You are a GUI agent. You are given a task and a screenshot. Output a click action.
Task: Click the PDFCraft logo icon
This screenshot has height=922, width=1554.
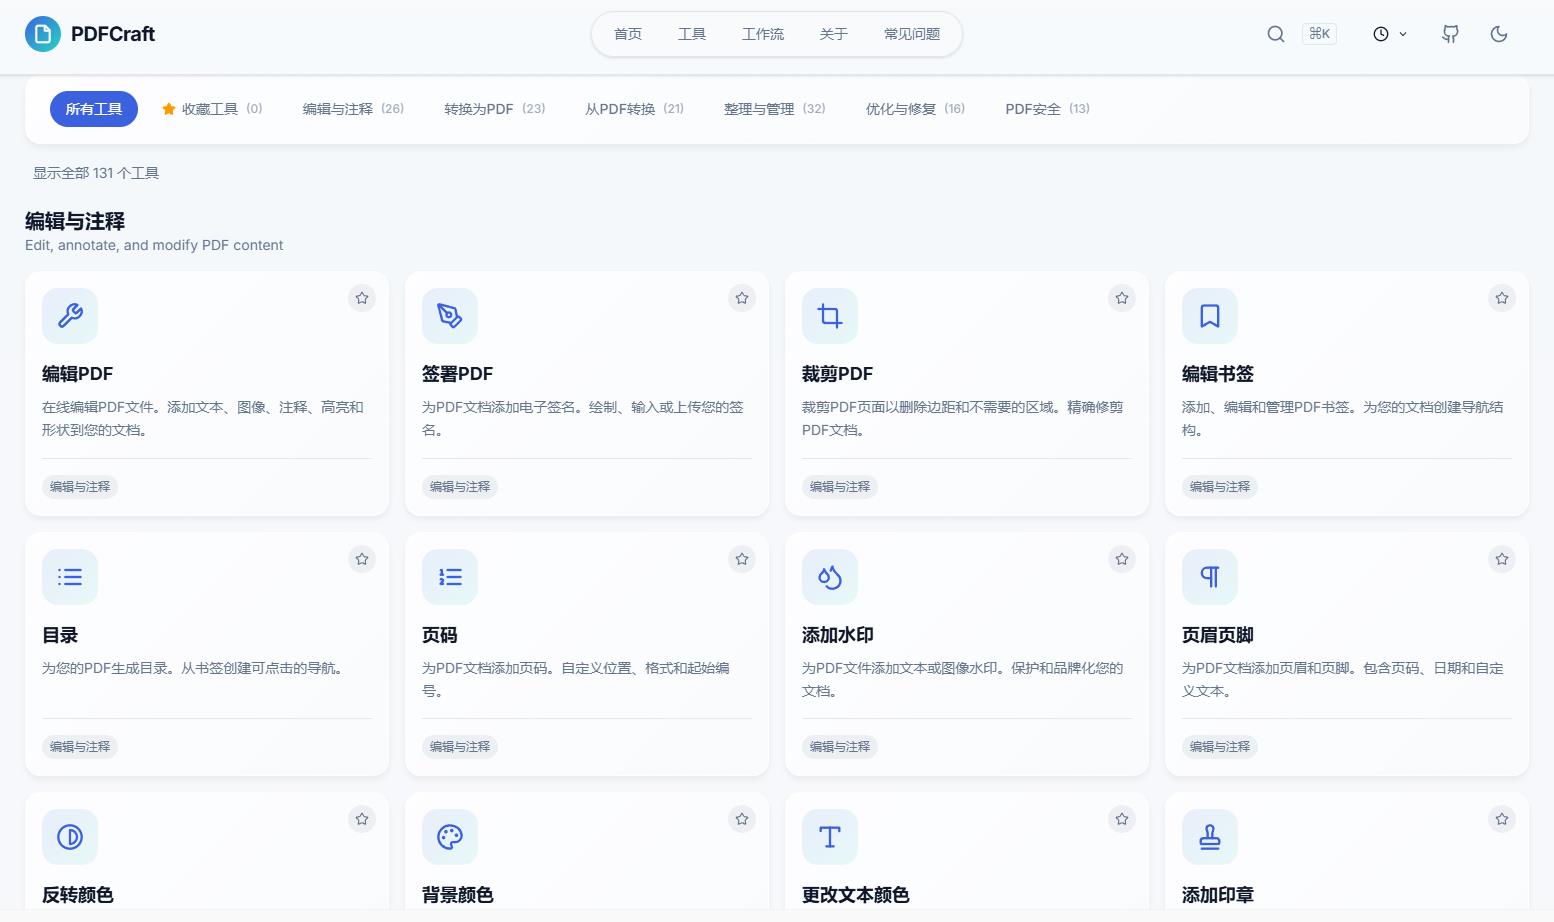click(43, 34)
